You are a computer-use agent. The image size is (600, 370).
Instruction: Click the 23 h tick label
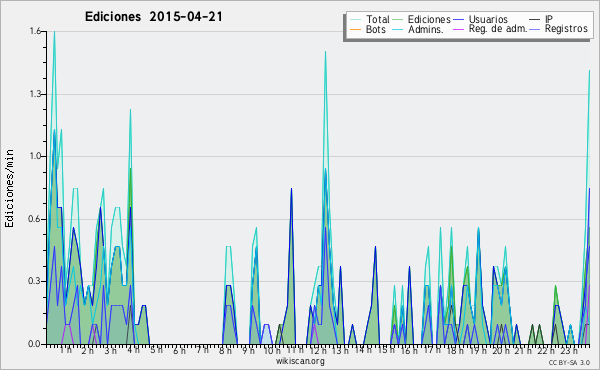569,350
